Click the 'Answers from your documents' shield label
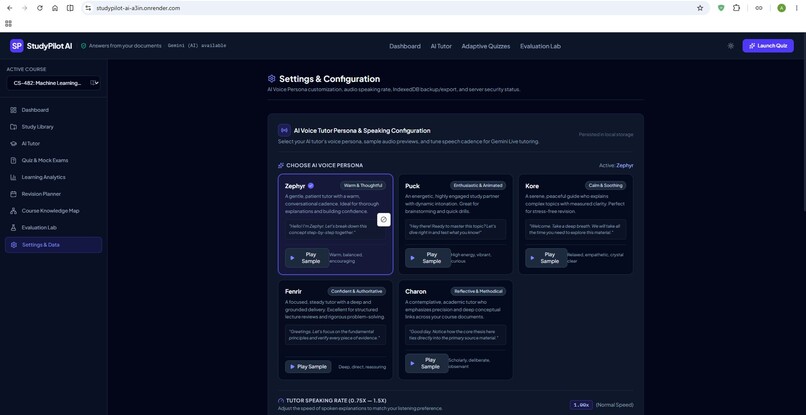 click(x=121, y=46)
